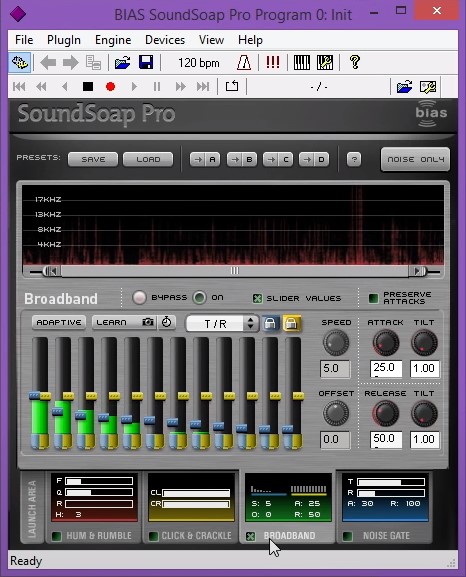Click the Release knob

coord(386,413)
